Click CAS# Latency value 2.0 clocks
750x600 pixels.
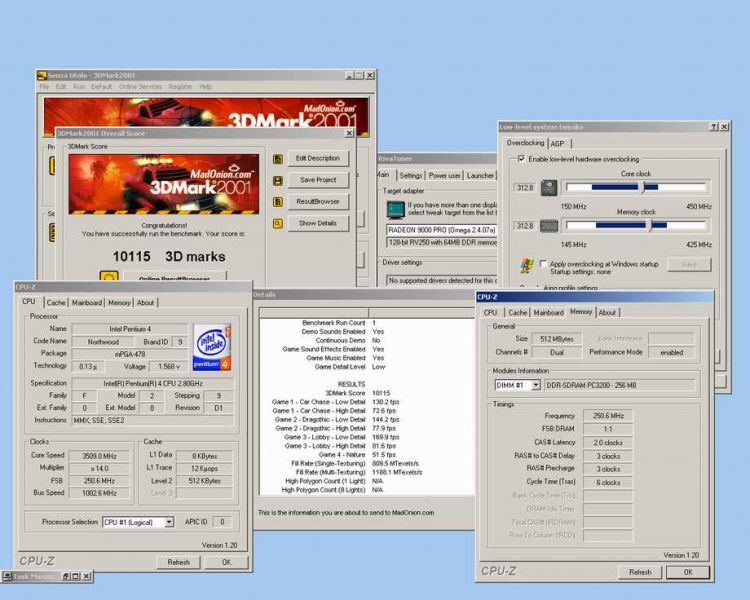[x=607, y=443]
